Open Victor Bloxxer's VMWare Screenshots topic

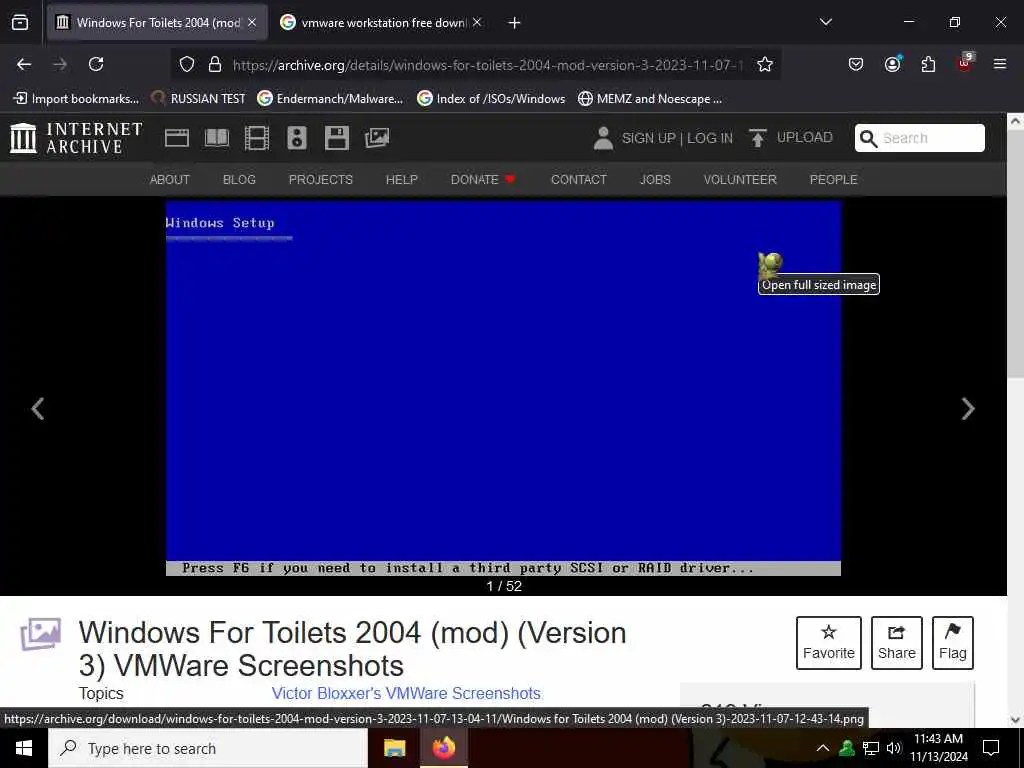pyautogui.click(x=406, y=694)
